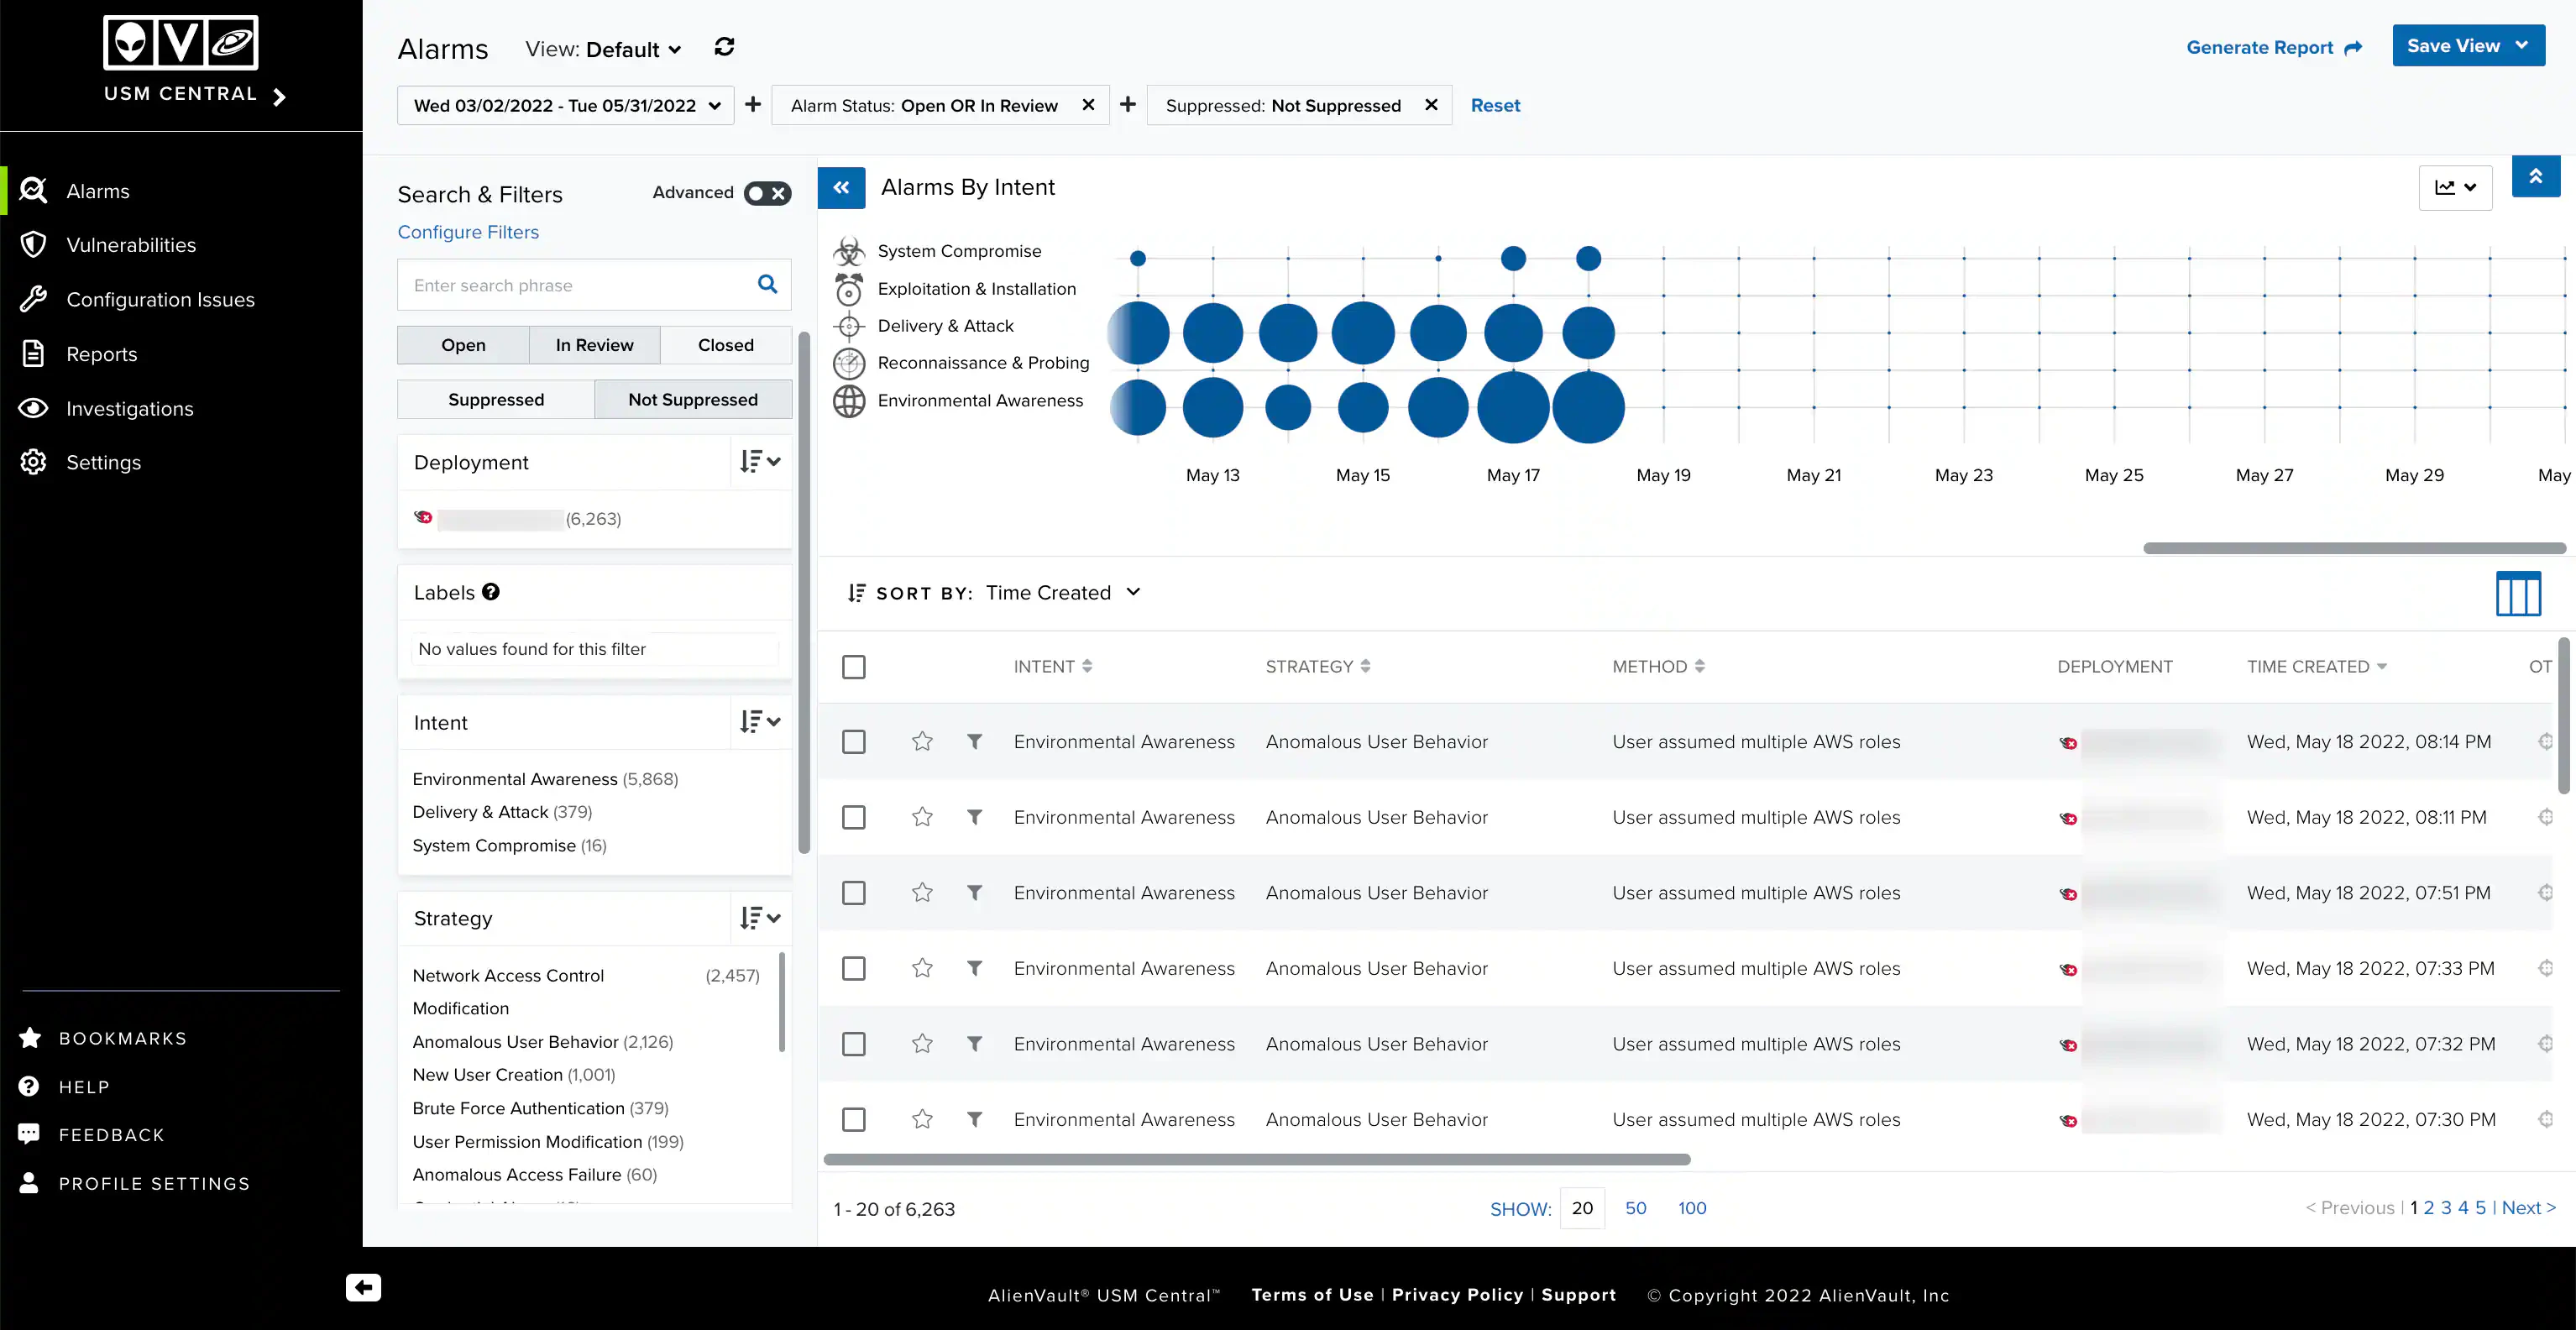Image resolution: width=2576 pixels, height=1330 pixels.
Task: Collapse the chart with the double up-arrow button
Action: [2535, 177]
